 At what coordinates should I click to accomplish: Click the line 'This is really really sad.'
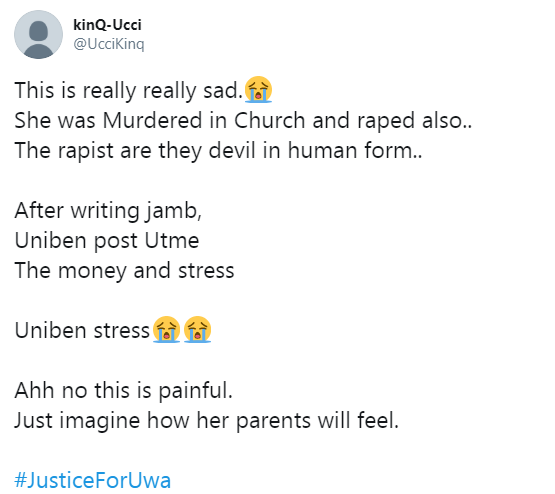129,90
